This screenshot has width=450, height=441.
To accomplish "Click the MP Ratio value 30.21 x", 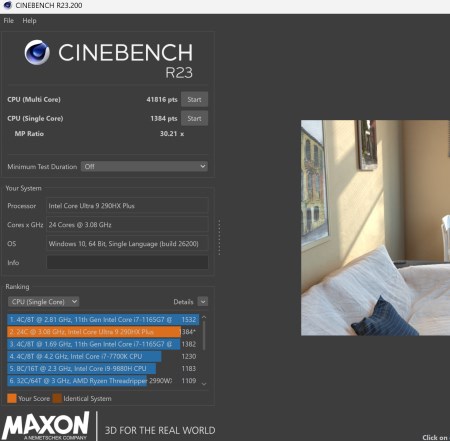I will pyautogui.click(x=172, y=134).
